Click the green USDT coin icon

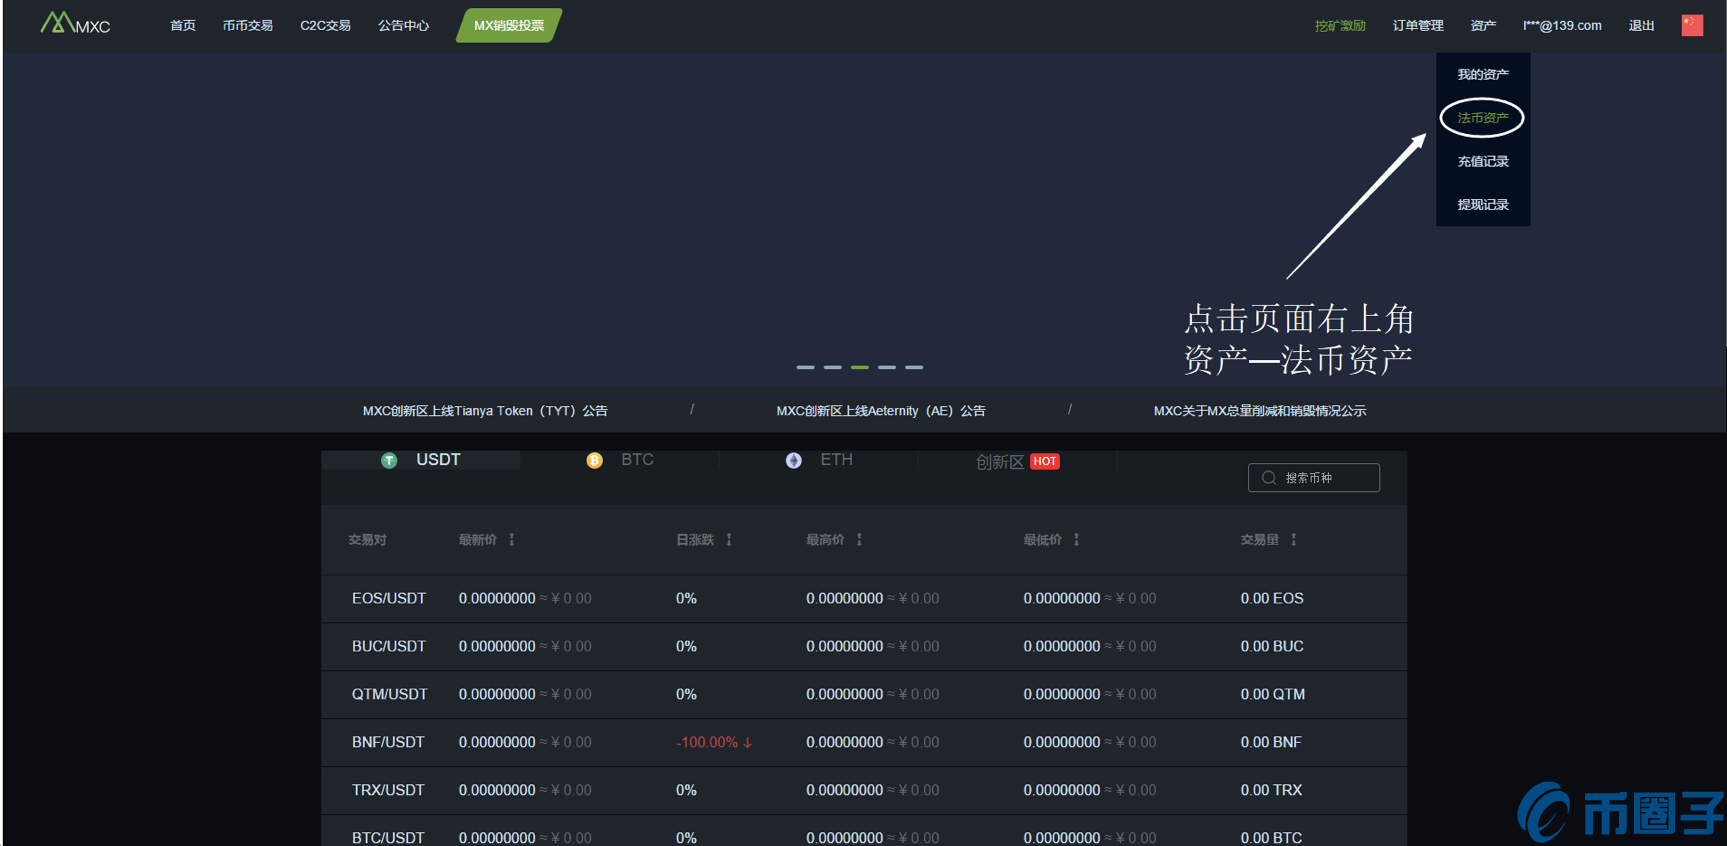click(389, 460)
